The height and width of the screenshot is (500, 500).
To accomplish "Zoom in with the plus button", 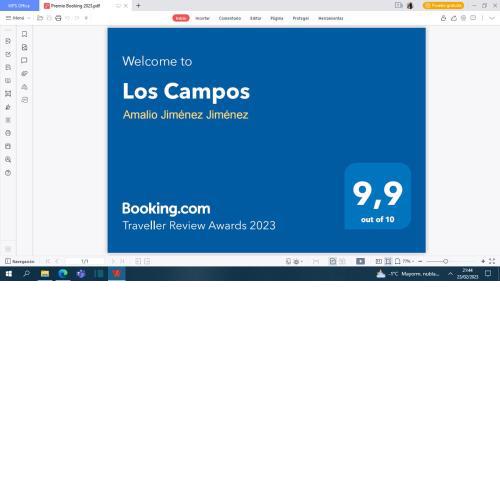I will pos(483,261).
